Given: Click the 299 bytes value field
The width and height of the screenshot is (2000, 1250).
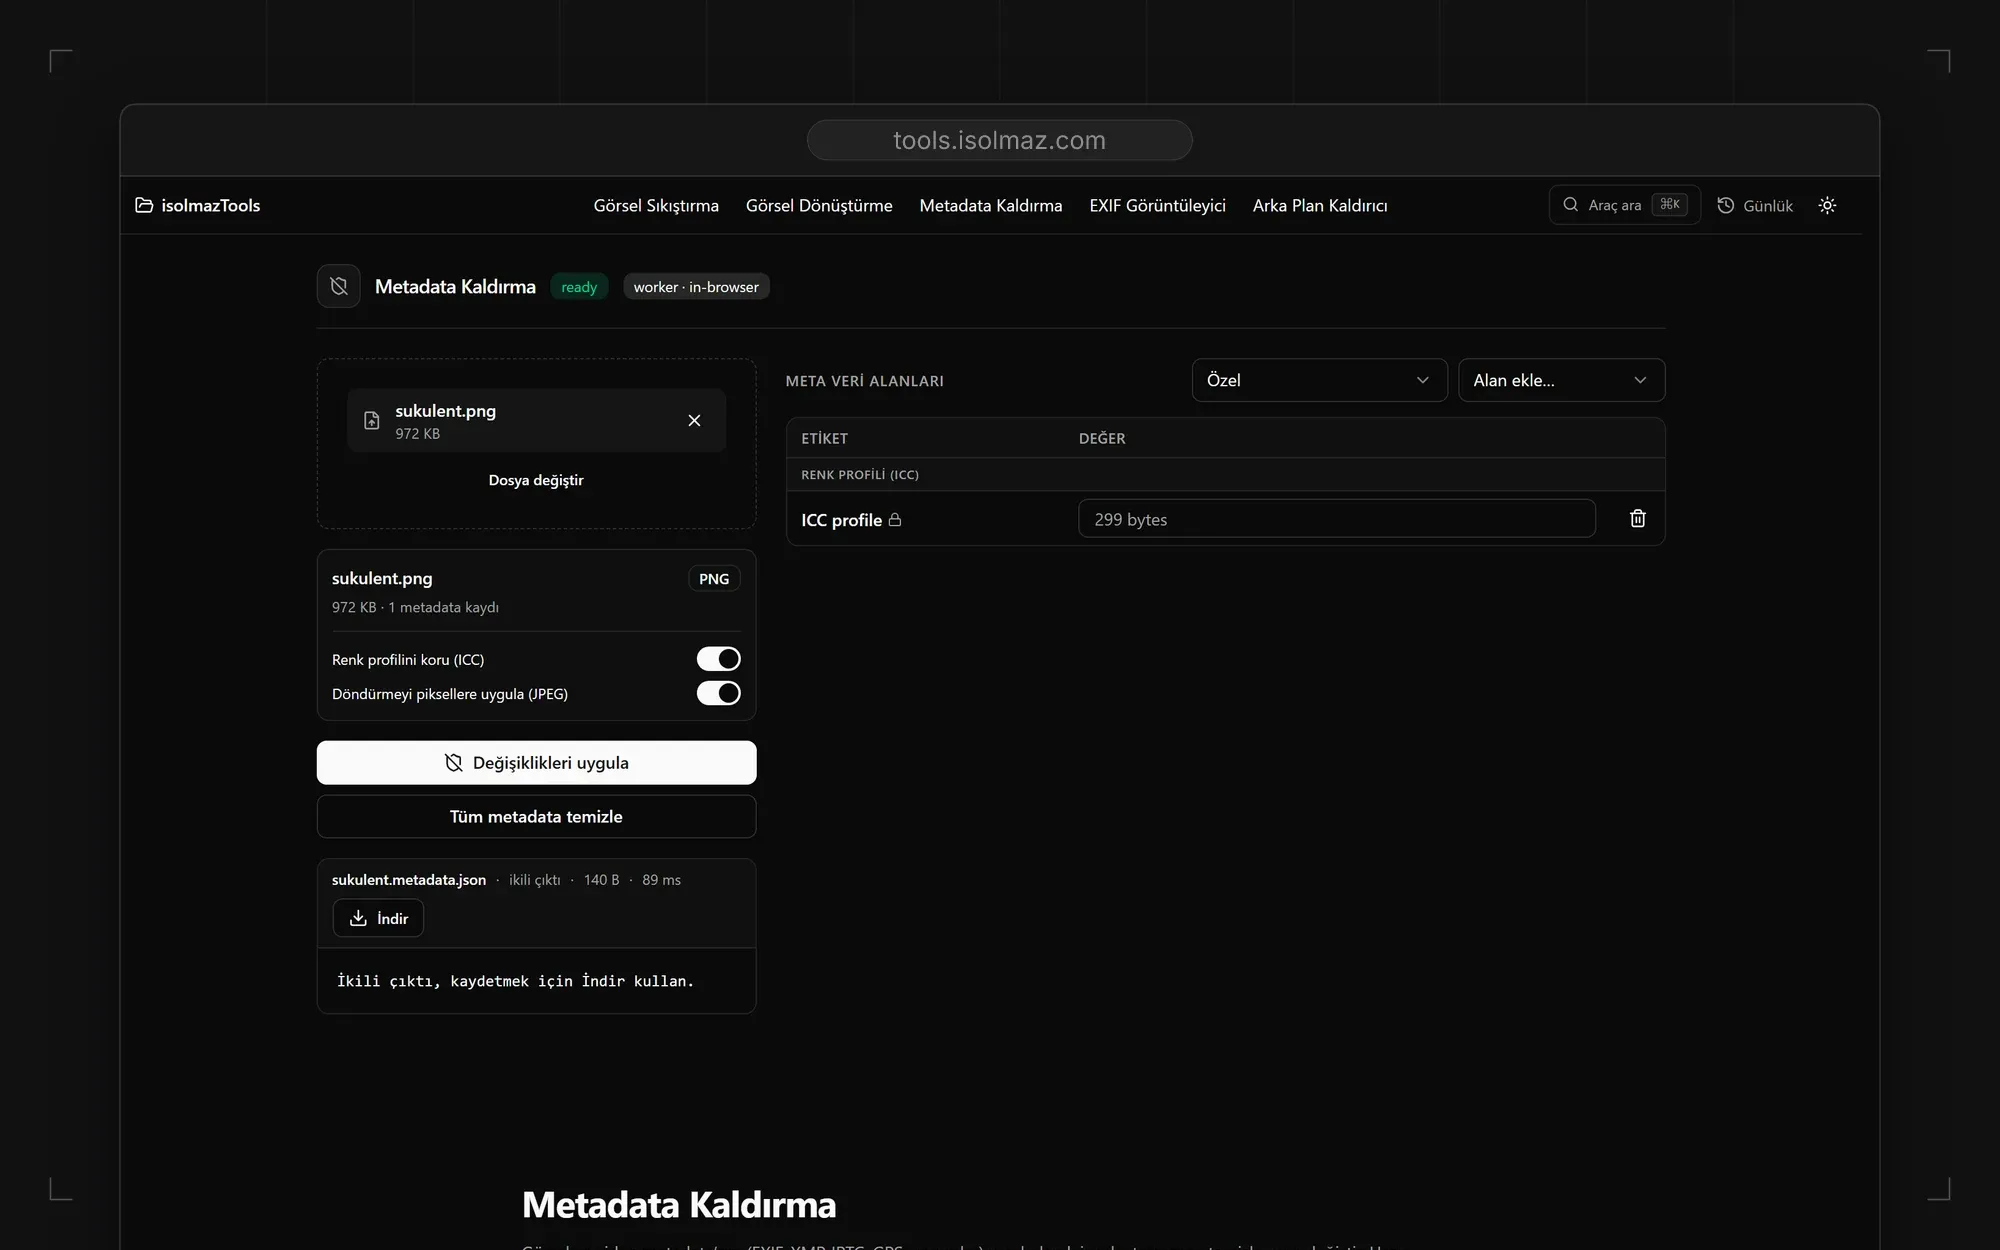Looking at the screenshot, I should (x=1336, y=519).
